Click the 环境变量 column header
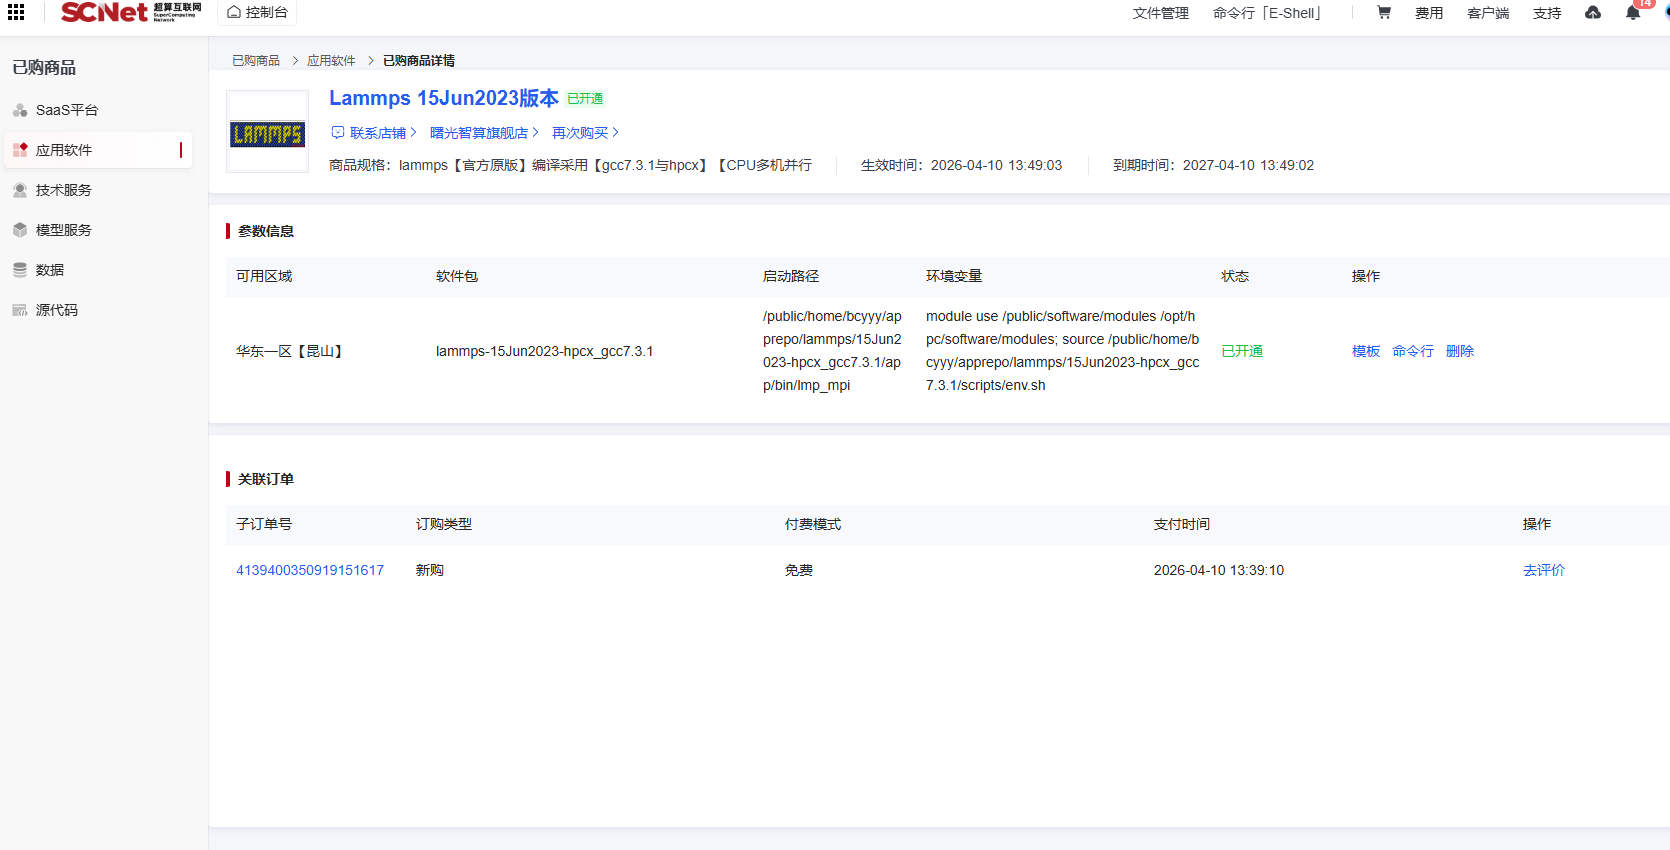 (954, 276)
